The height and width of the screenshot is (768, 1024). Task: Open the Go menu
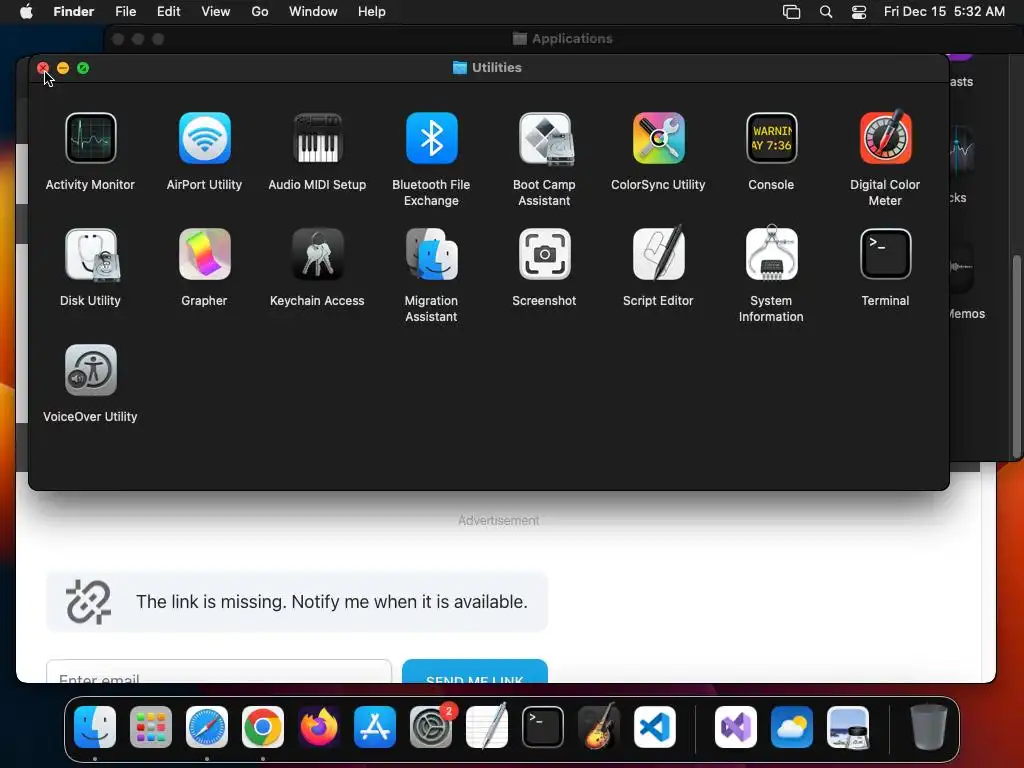click(260, 12)
